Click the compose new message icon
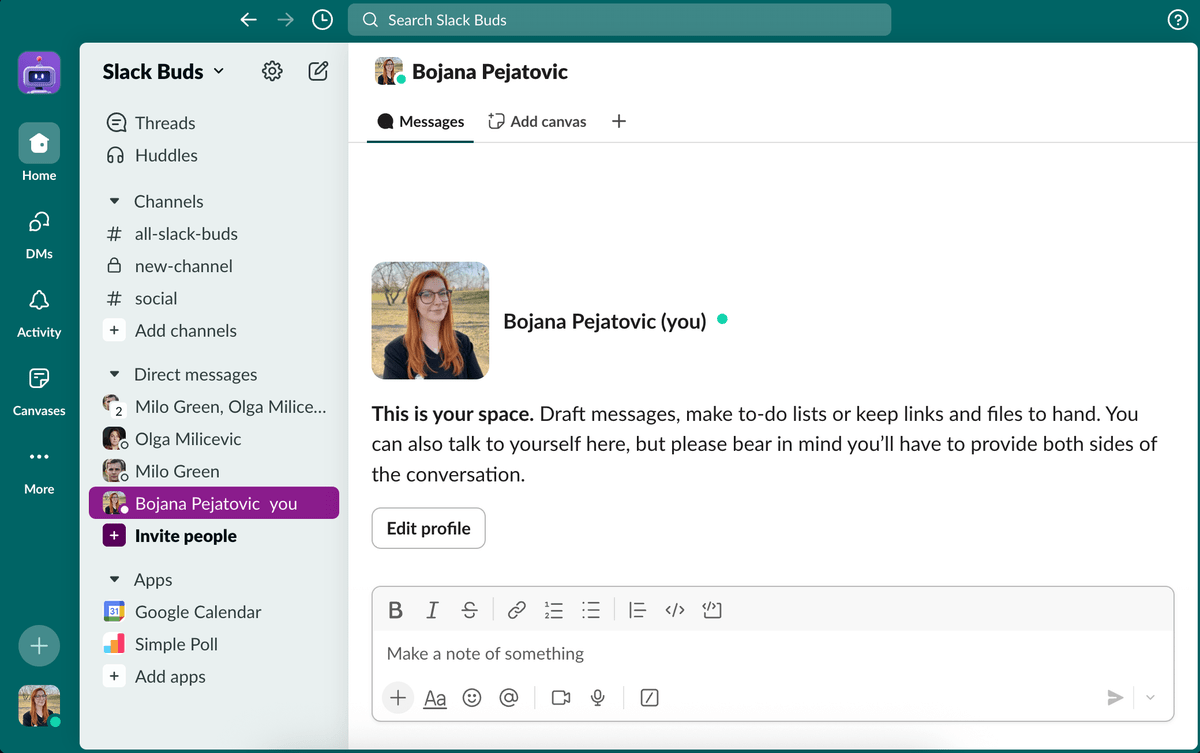The width and height of the screenshot is (1200, 753). (318, 71)
